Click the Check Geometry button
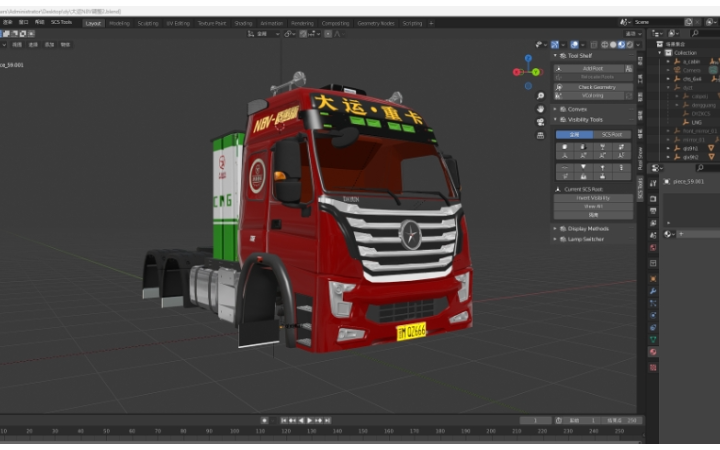 (593, 87)
